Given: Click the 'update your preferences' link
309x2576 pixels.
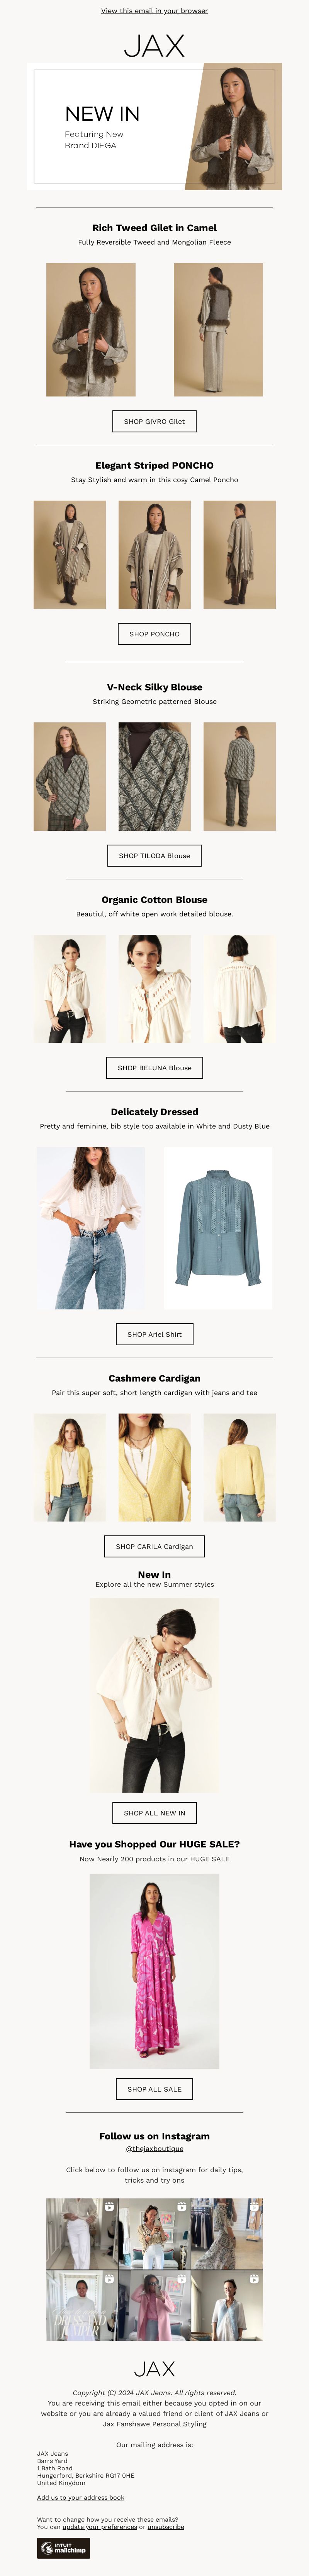Looking at the screenshot, I should (100, 2526).
